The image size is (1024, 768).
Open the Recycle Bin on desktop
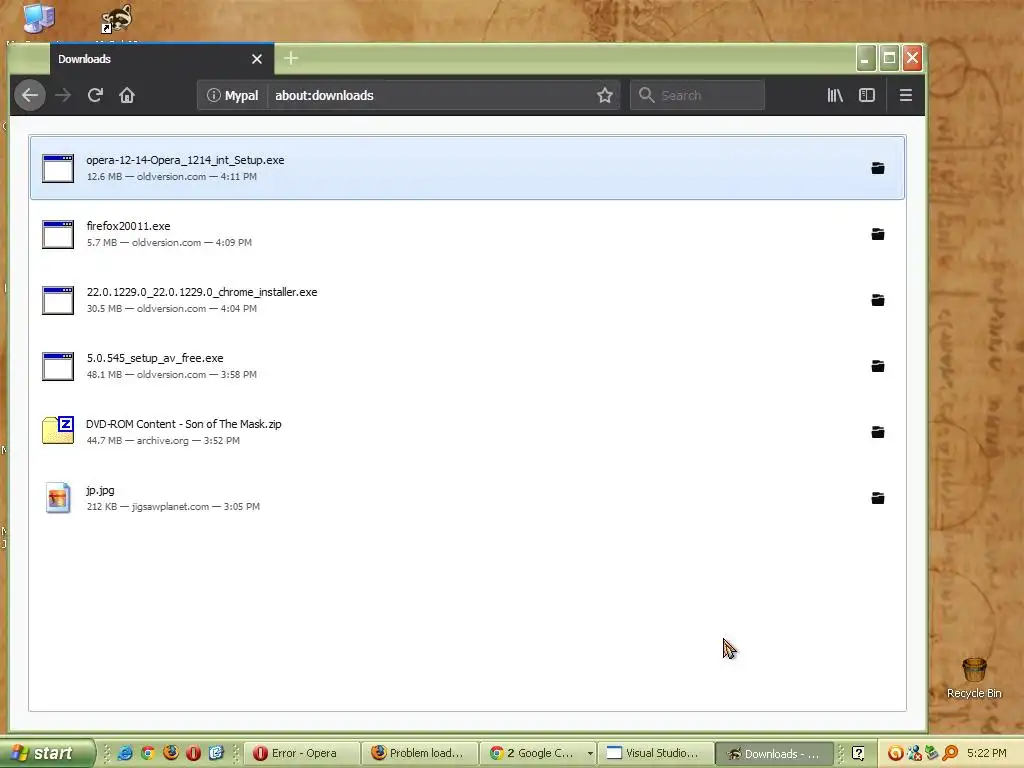[x=974, y=678]
